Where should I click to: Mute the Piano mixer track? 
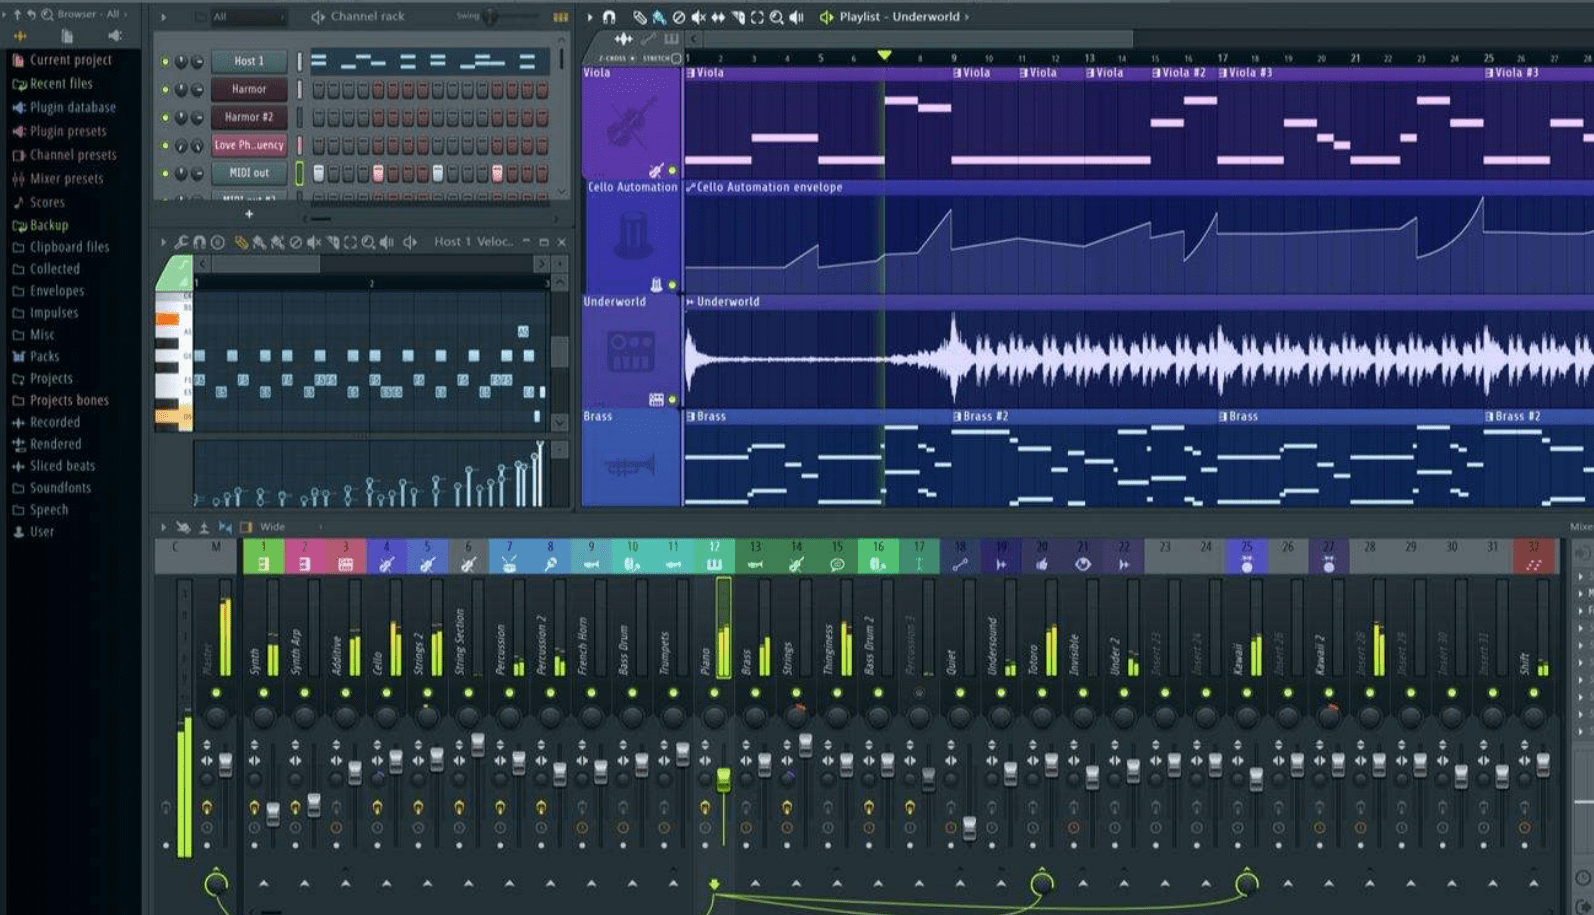714,692
